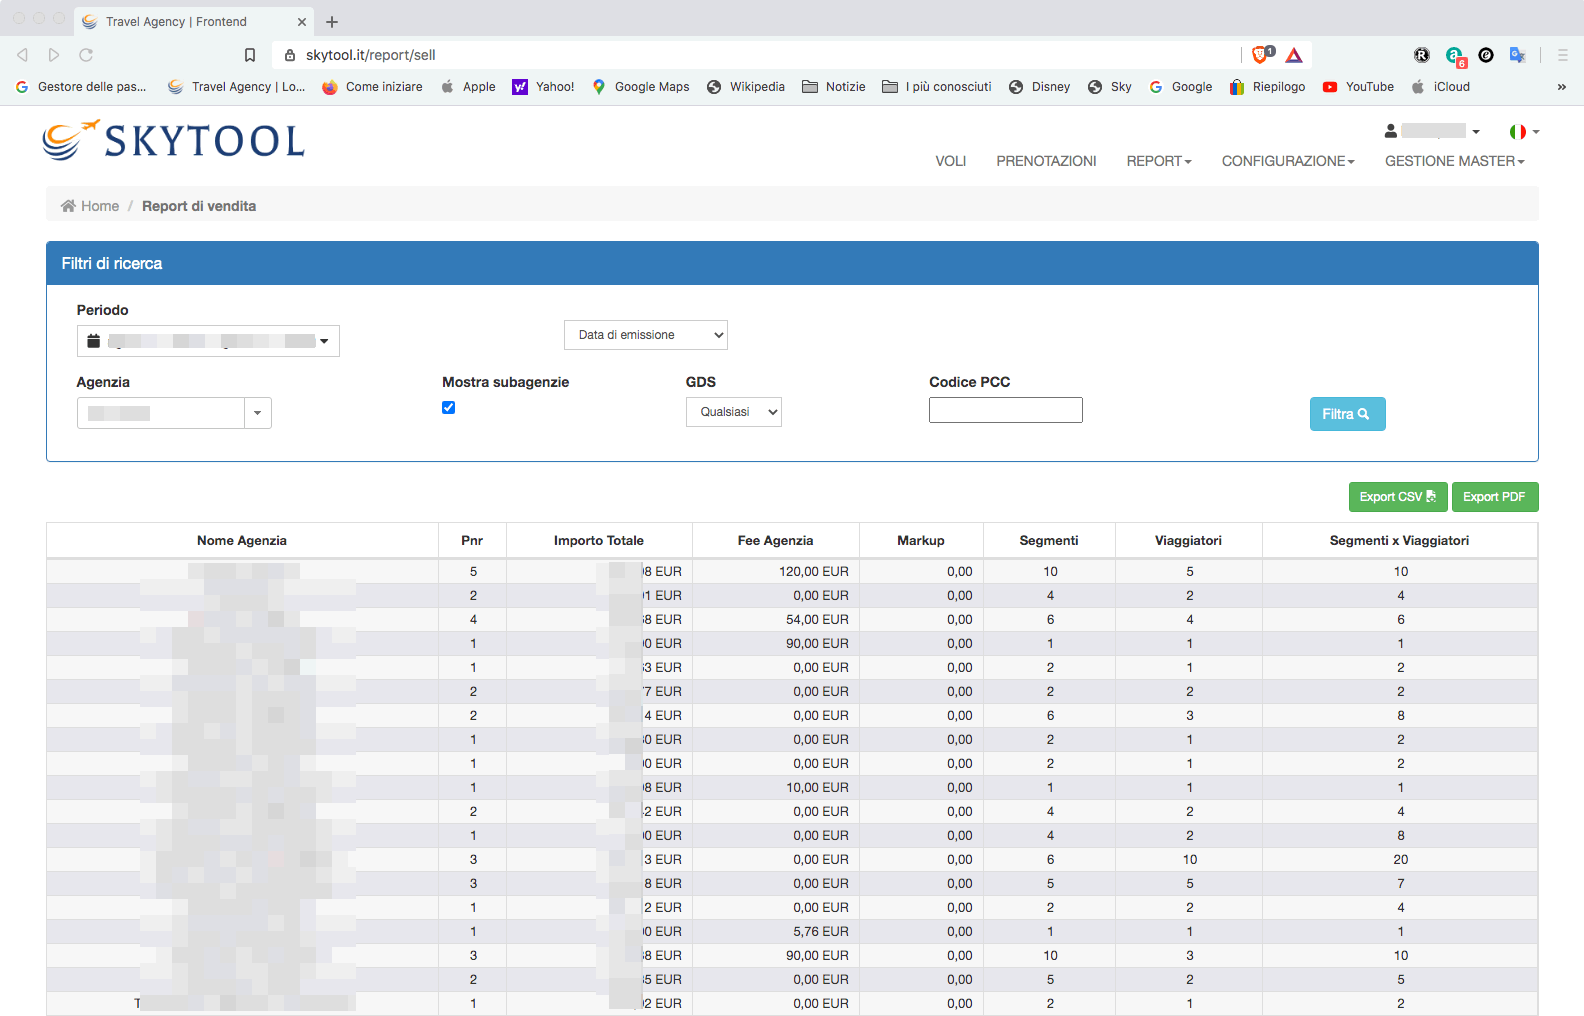
Task: Focus the Codice PCC text field
Action: pos(1005,410)
